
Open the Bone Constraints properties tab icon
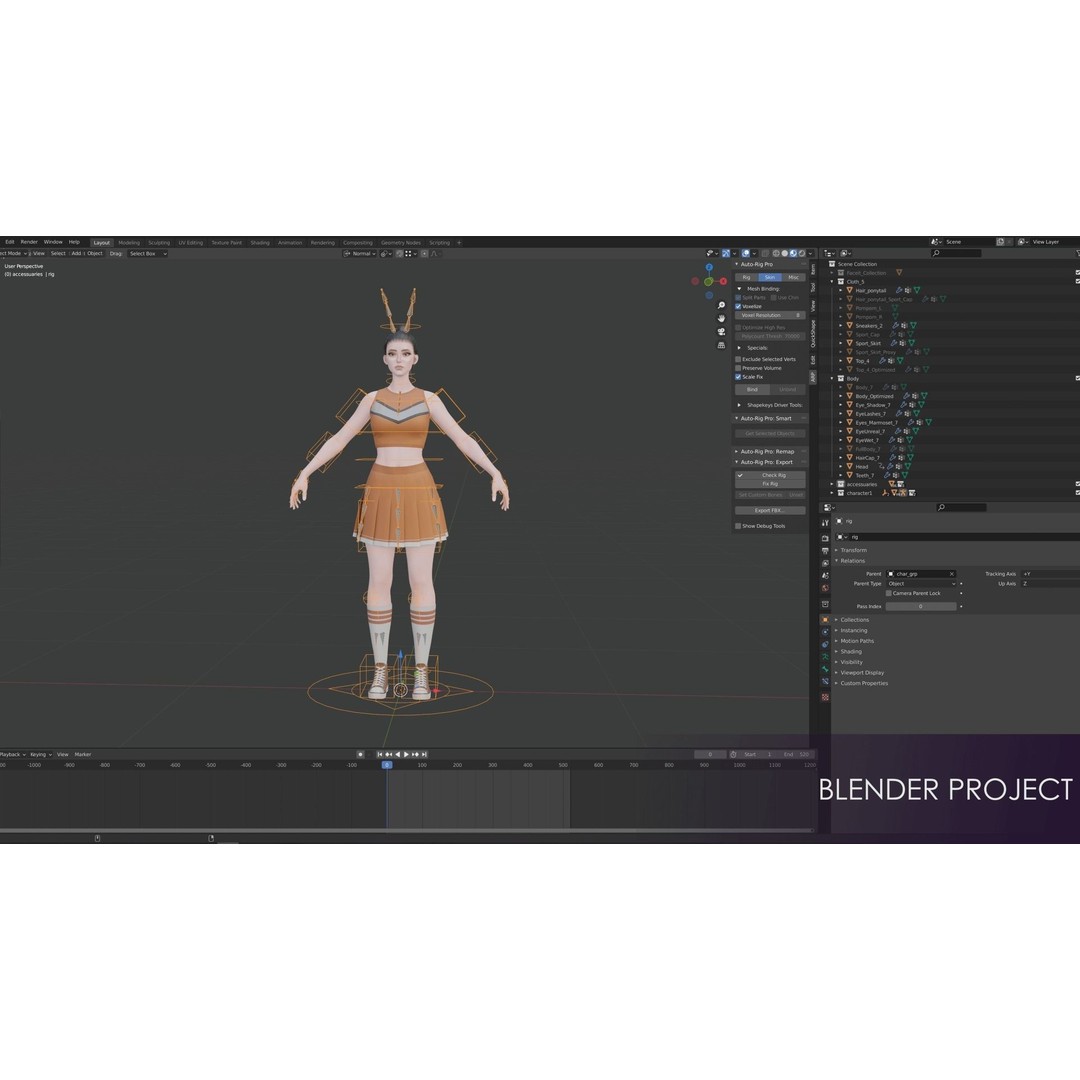[x=825, y=681]
